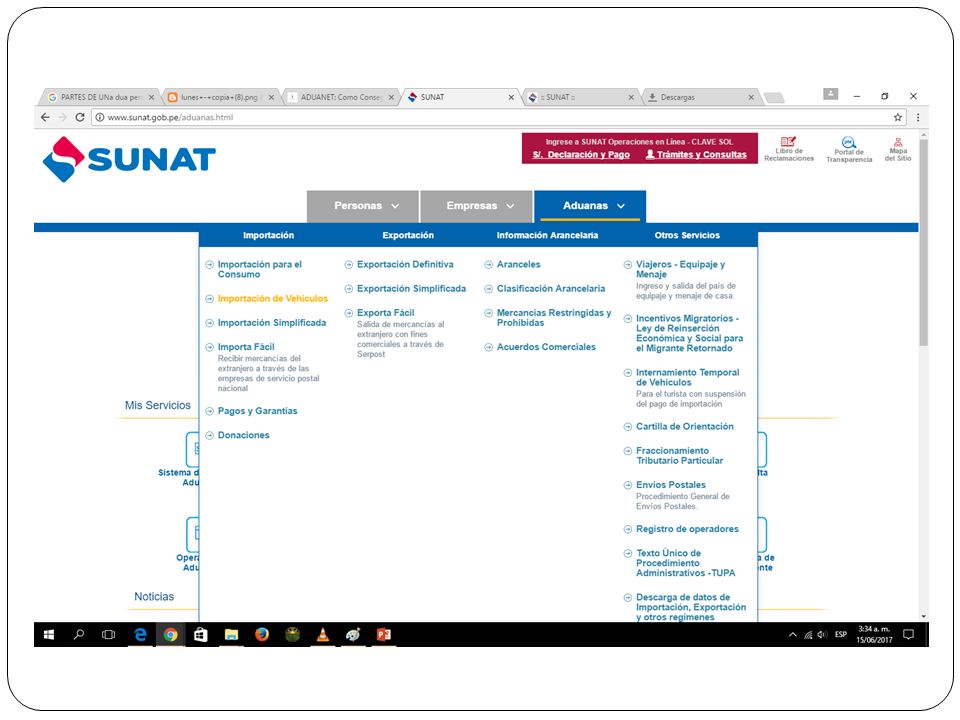Screen dimensions: 960x720
Task: Click the page vertical scrollbar thumb
Action: pyautogui.click(x=923, y=242)
